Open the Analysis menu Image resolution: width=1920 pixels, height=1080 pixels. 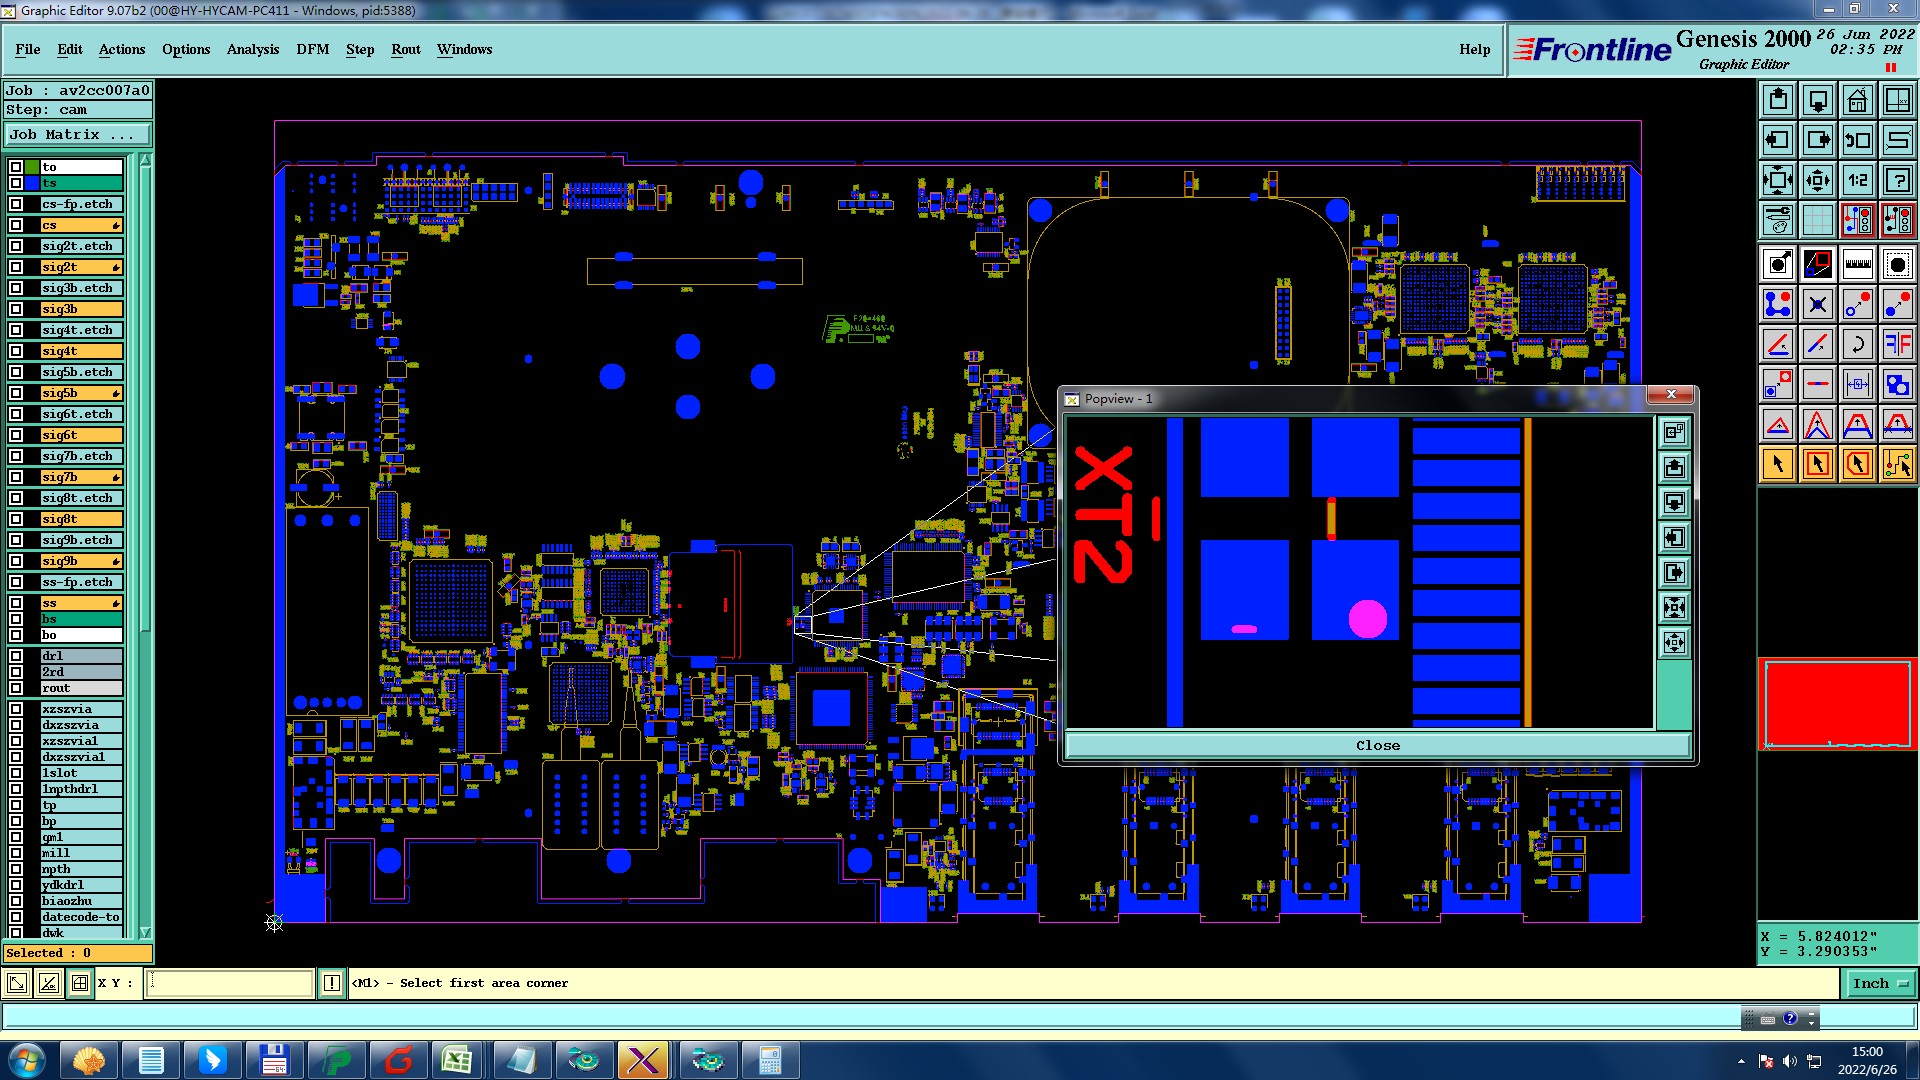coord(252,49)
